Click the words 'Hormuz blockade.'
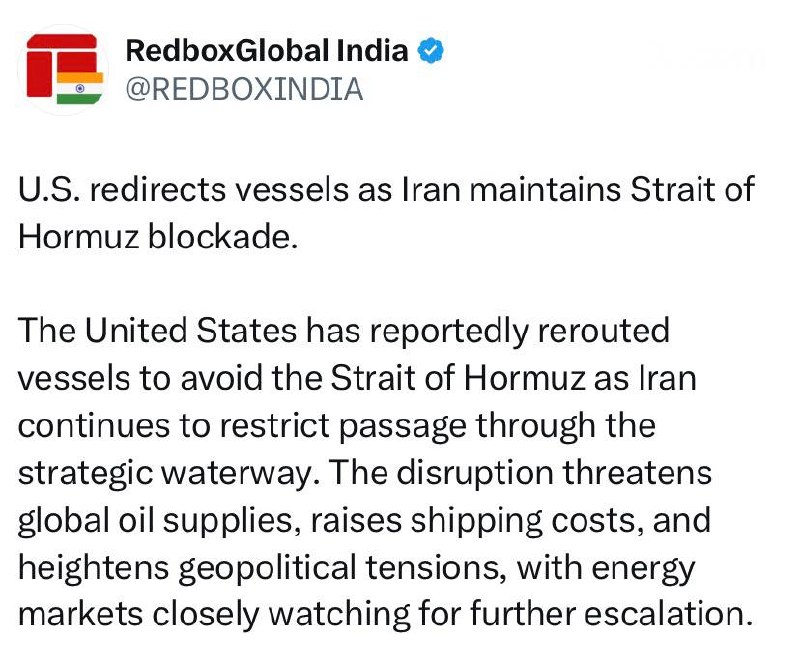The height and width of the screenshot is (666, 800). 158,237
